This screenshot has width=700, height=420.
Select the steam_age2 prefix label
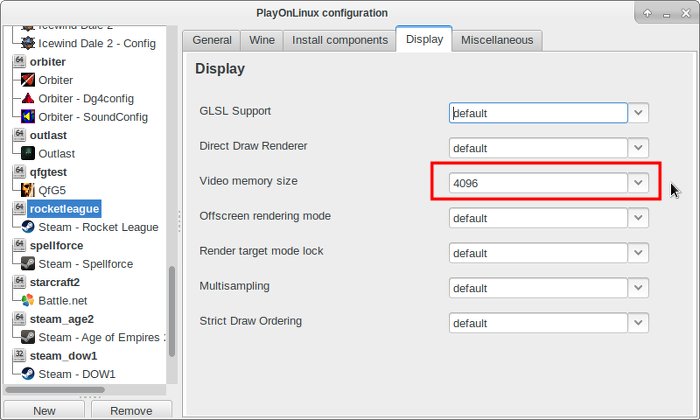pos(62,319)
